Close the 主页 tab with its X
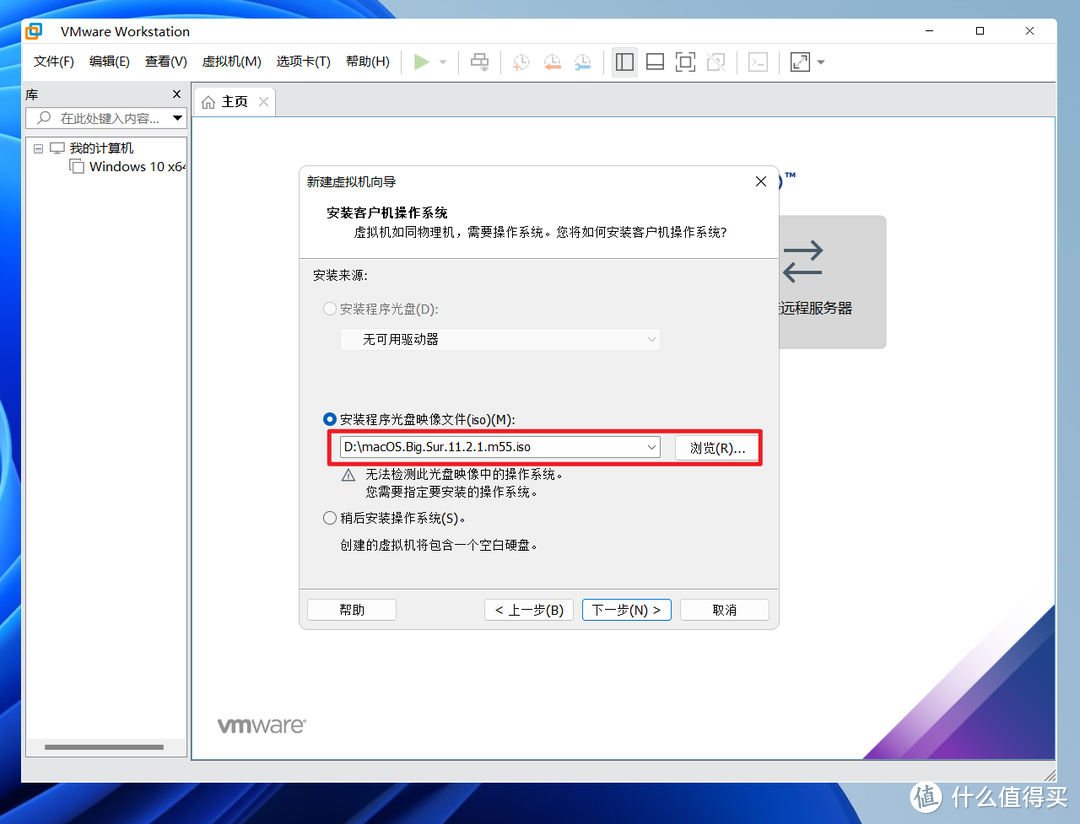 click(263, 101)
